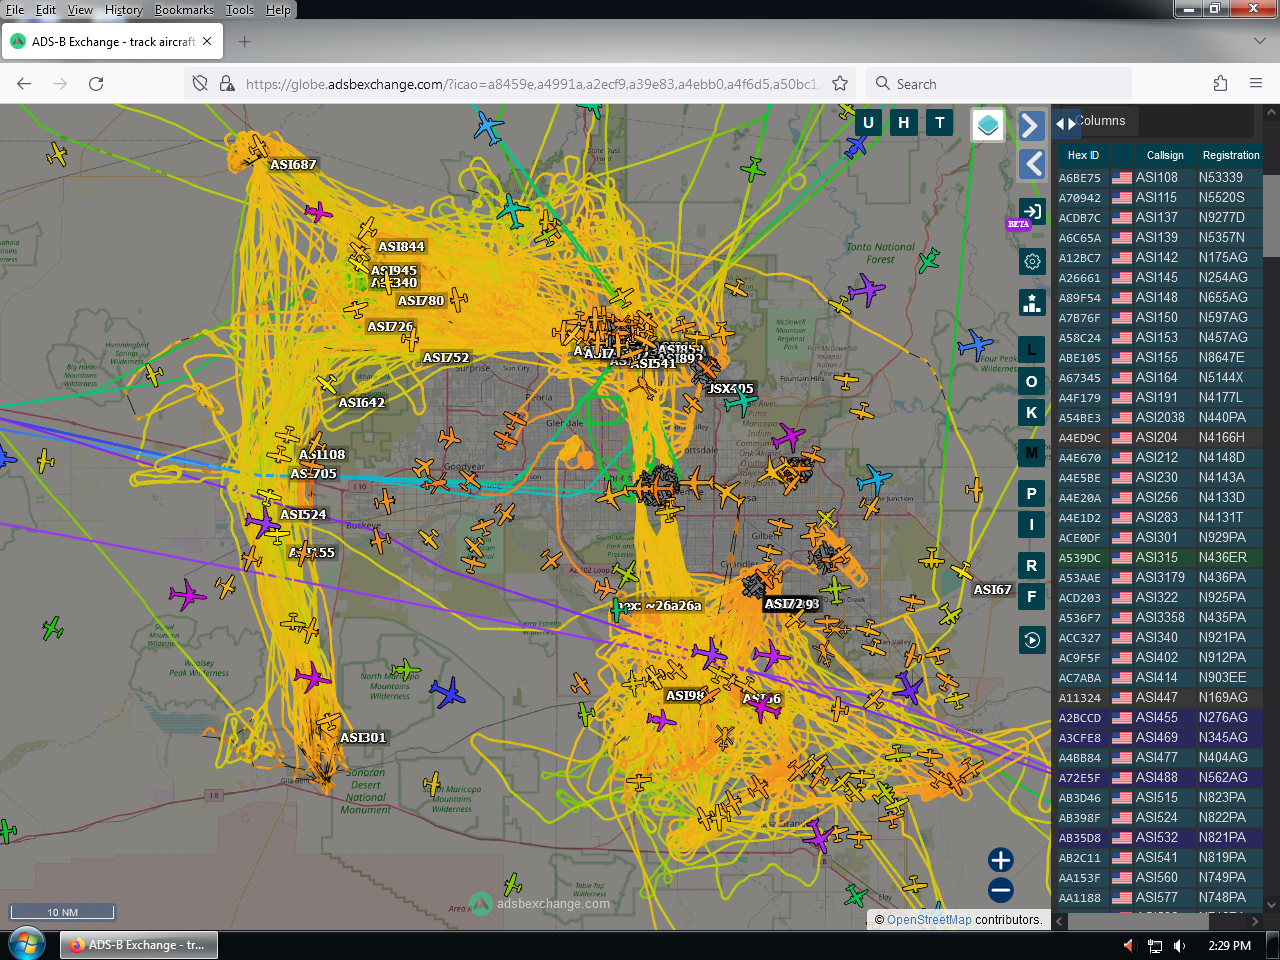The height and width of the screenshot is (960, 1280).
Task: Shrink sidebar with the left chevron button
Action: click(x=1032, y=164)
